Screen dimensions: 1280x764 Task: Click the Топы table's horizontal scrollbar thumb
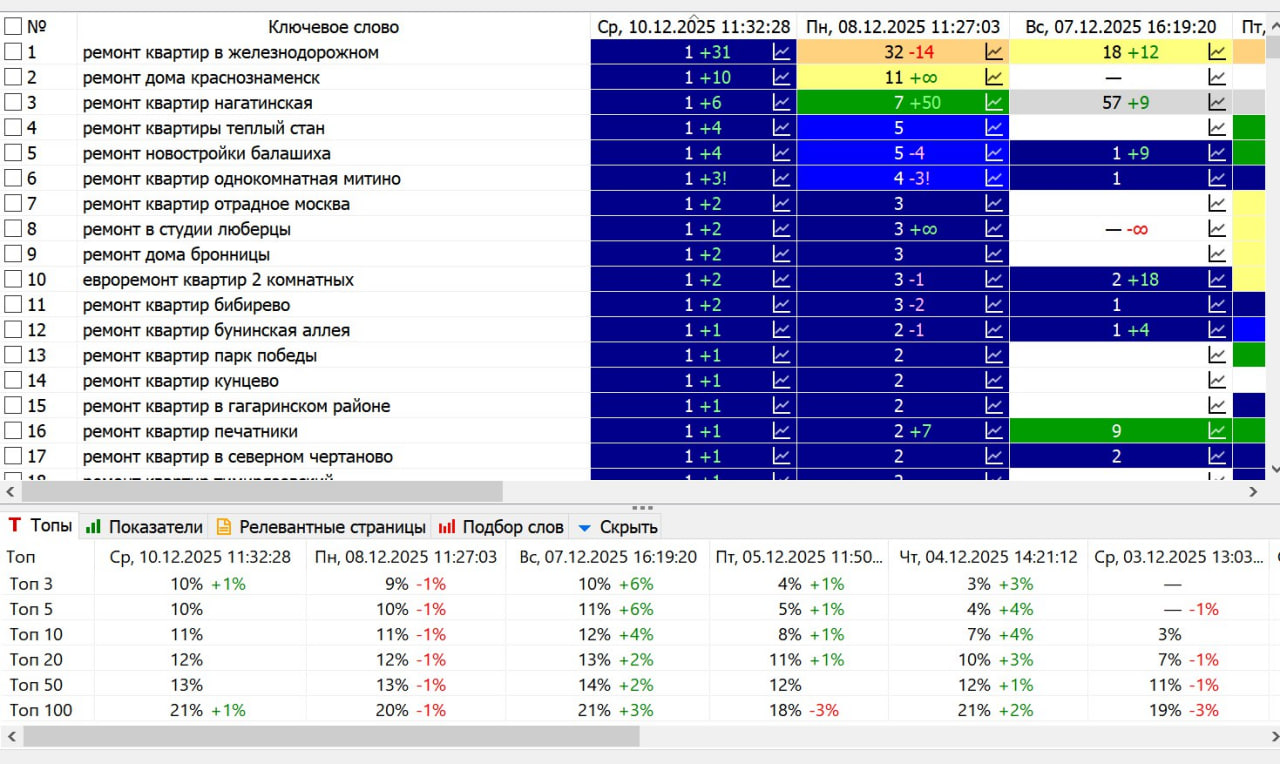(331, 736)
